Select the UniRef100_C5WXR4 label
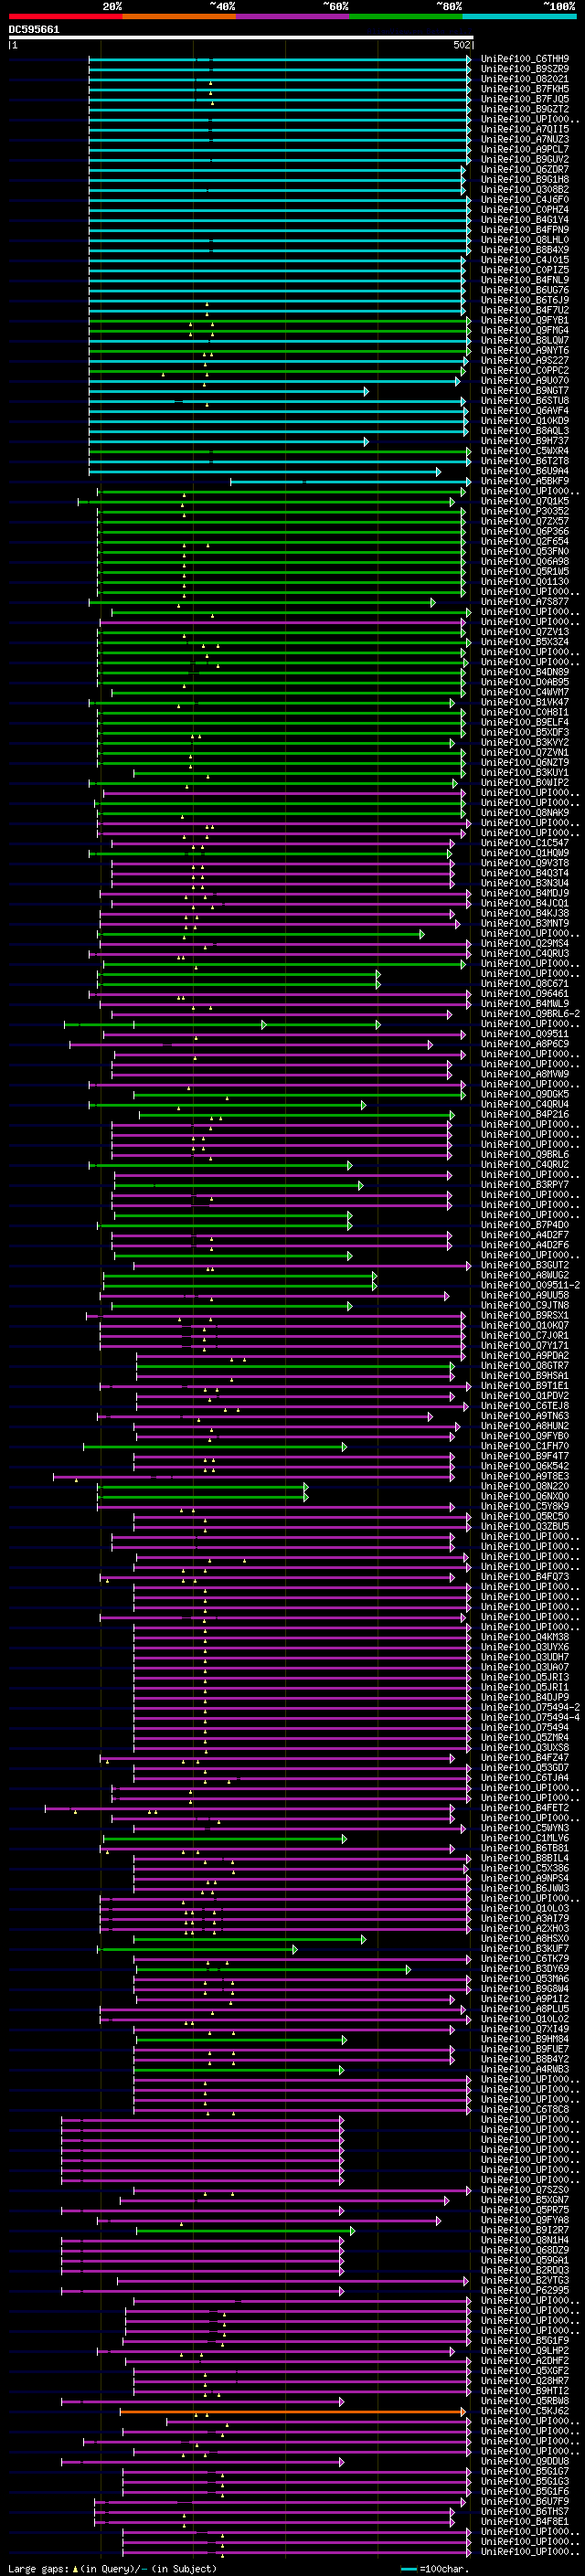The height and width of the screenshot is (2576, 585). coord(525,450)
